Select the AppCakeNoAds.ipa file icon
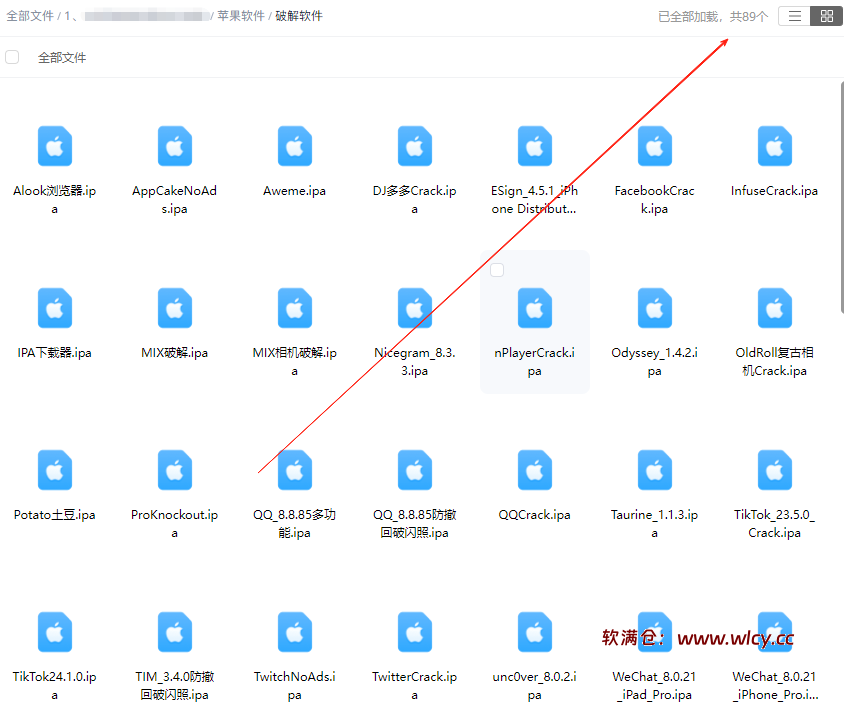The width and height of the screenshot is (844, 714). pyautogui.click(x=174, y=146)
